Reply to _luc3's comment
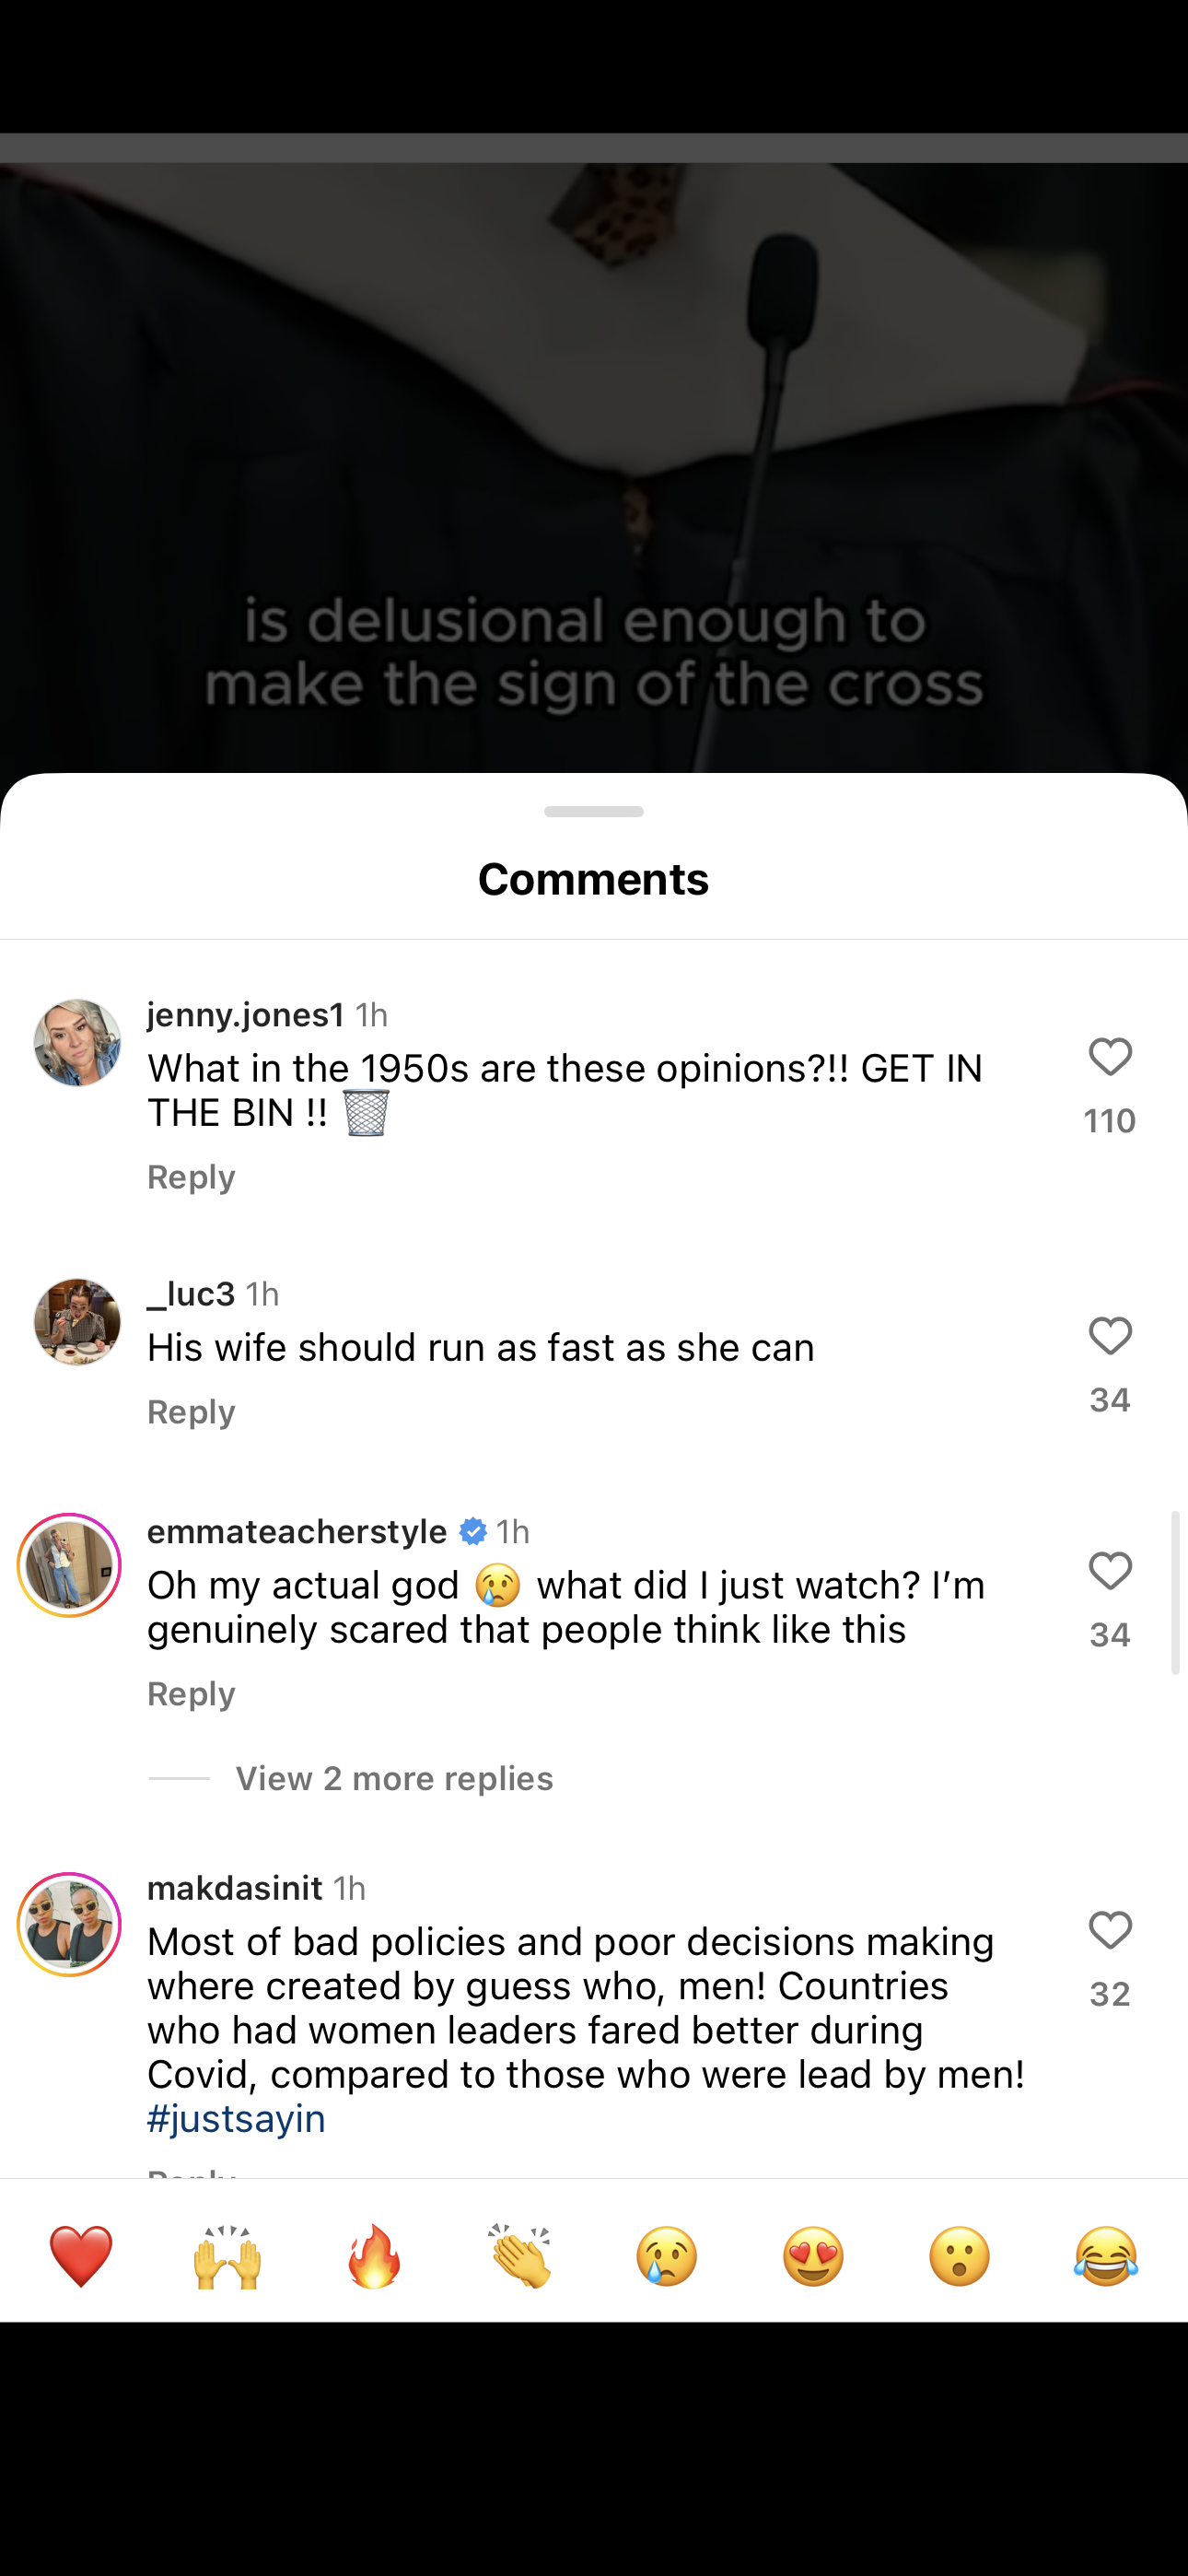 pyautogui.click(x=191, y=1412)
